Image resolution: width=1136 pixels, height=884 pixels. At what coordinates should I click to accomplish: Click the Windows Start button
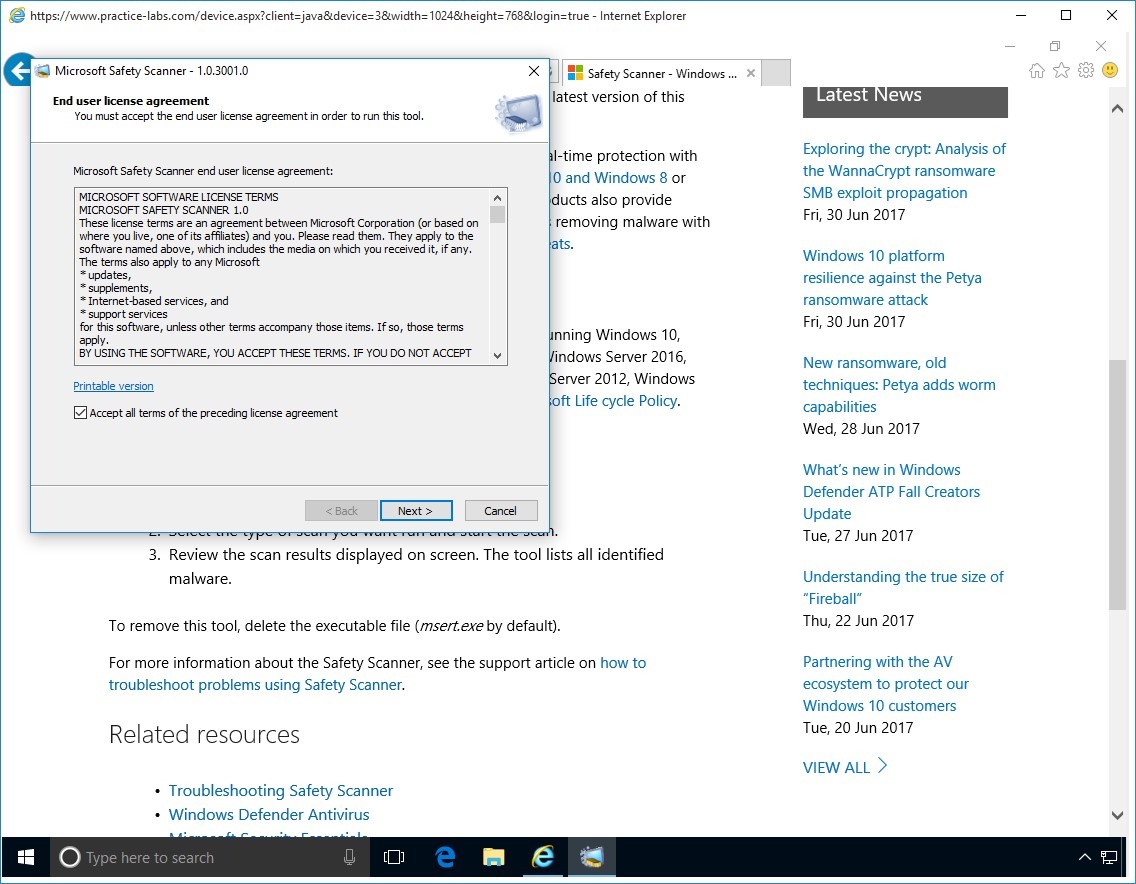coord(25,857)
